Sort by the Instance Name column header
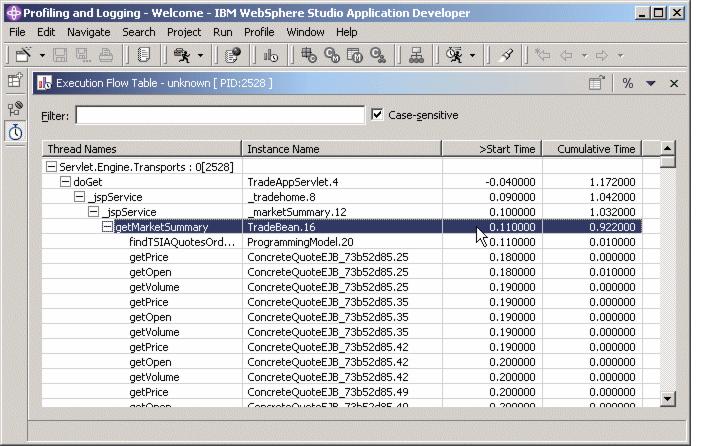Screen dimensions: 713x446 point(342,149)
